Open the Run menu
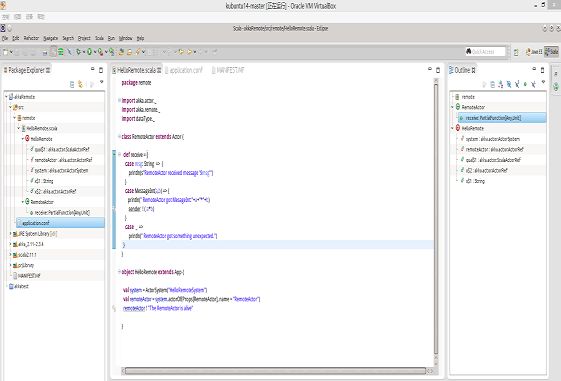Viewport: 561px width, 381px height. tap(111, 38)
